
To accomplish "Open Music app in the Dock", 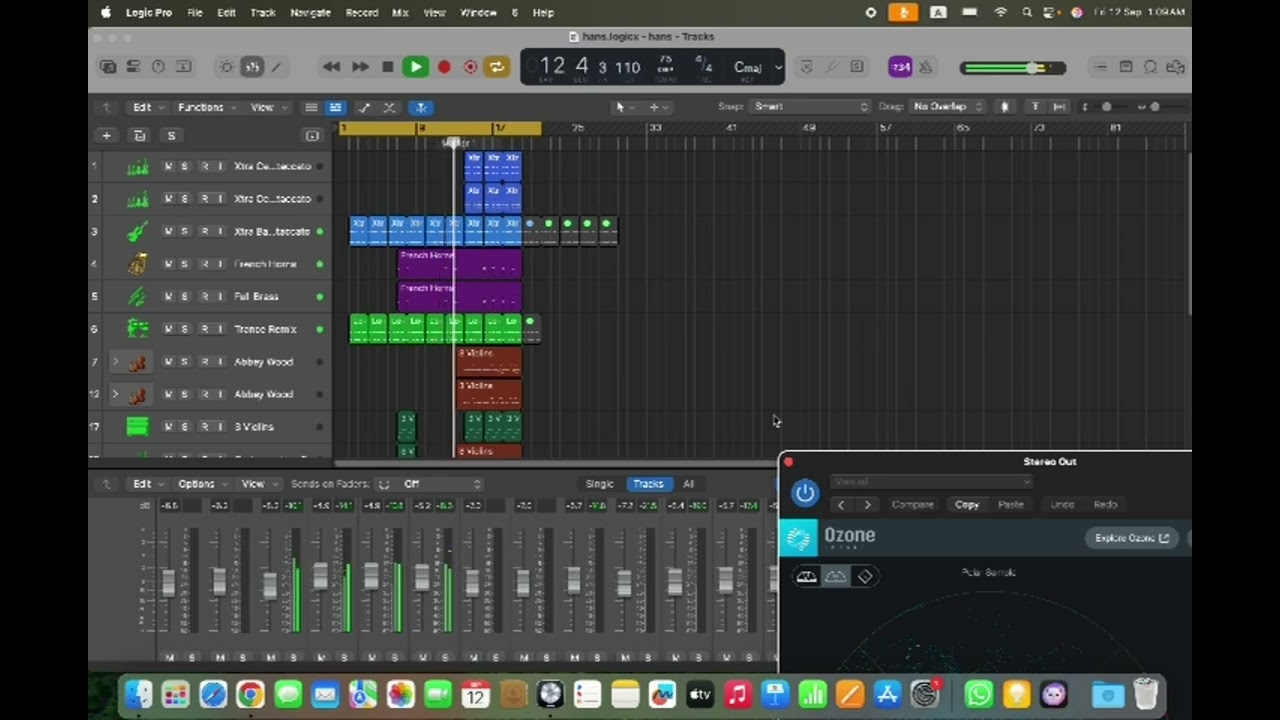I will click(737, 694).
